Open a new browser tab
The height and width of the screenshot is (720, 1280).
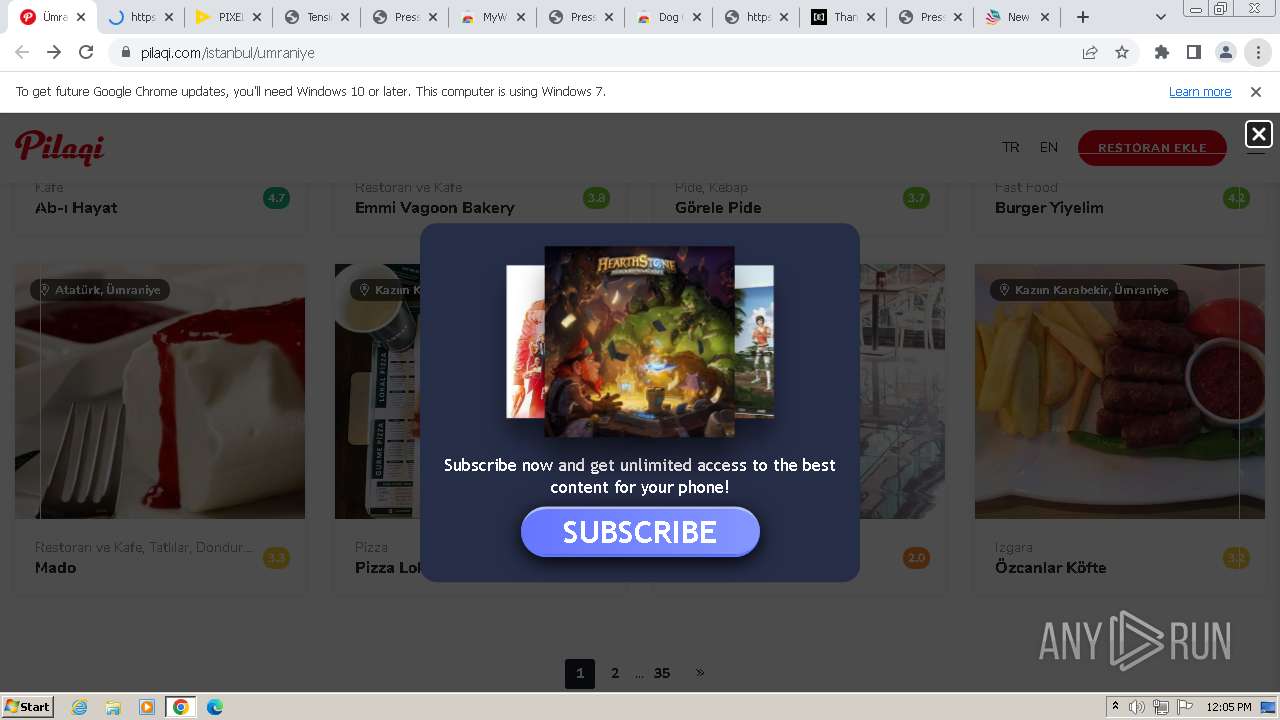coord(1083,17)
